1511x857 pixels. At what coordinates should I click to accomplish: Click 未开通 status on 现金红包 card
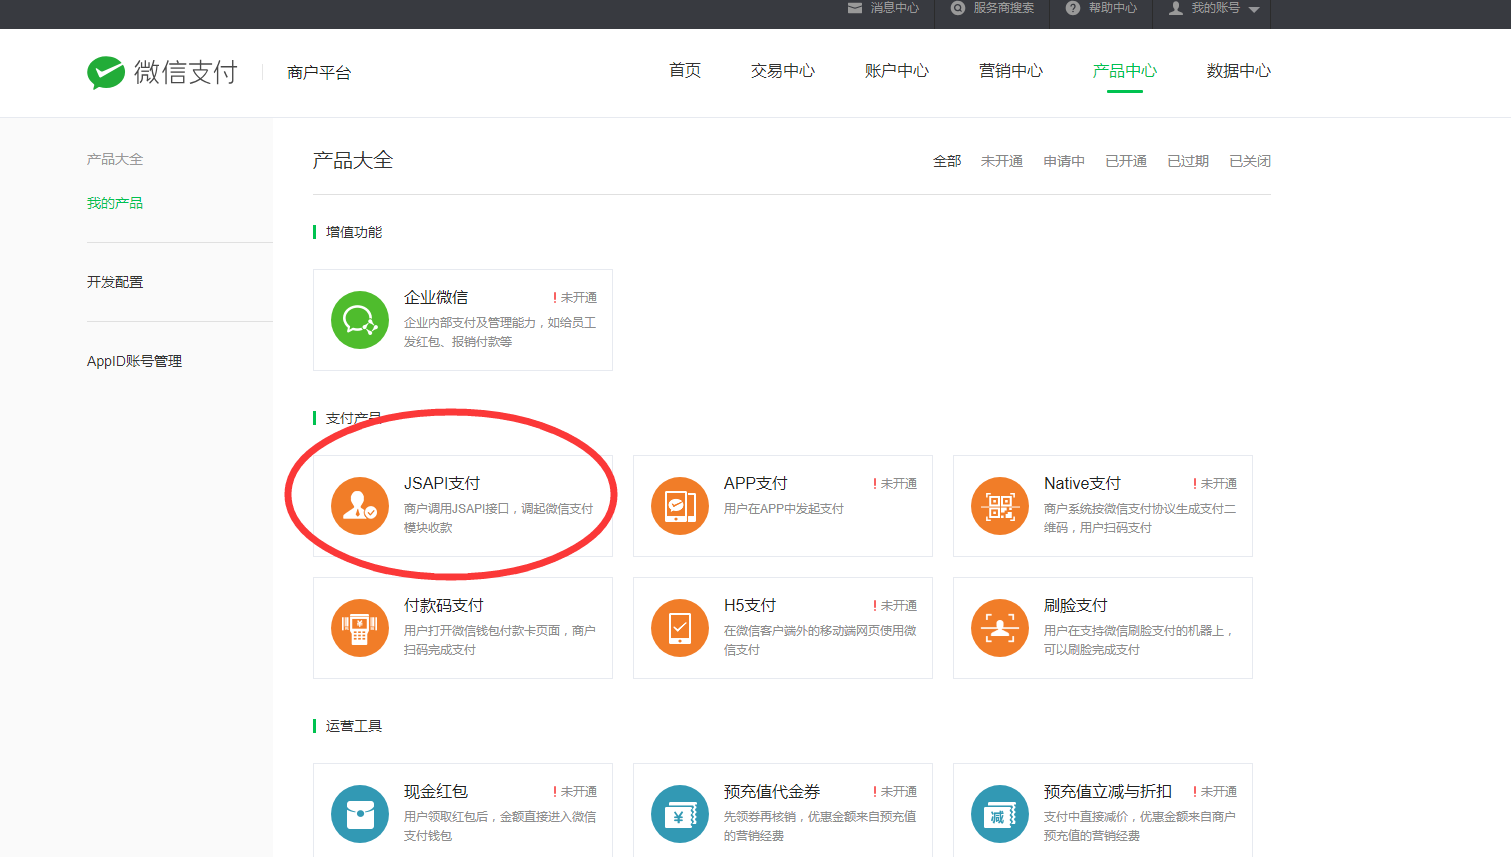[575, 792]
